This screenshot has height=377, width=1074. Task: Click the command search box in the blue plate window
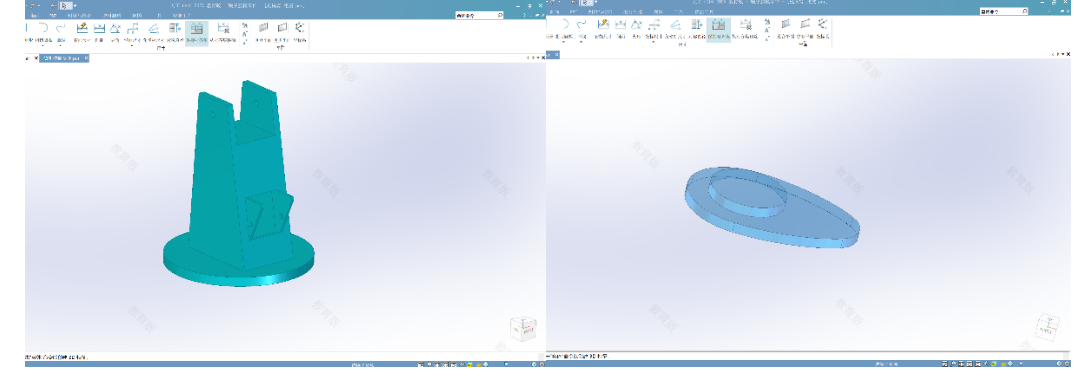coord(1003,12)
